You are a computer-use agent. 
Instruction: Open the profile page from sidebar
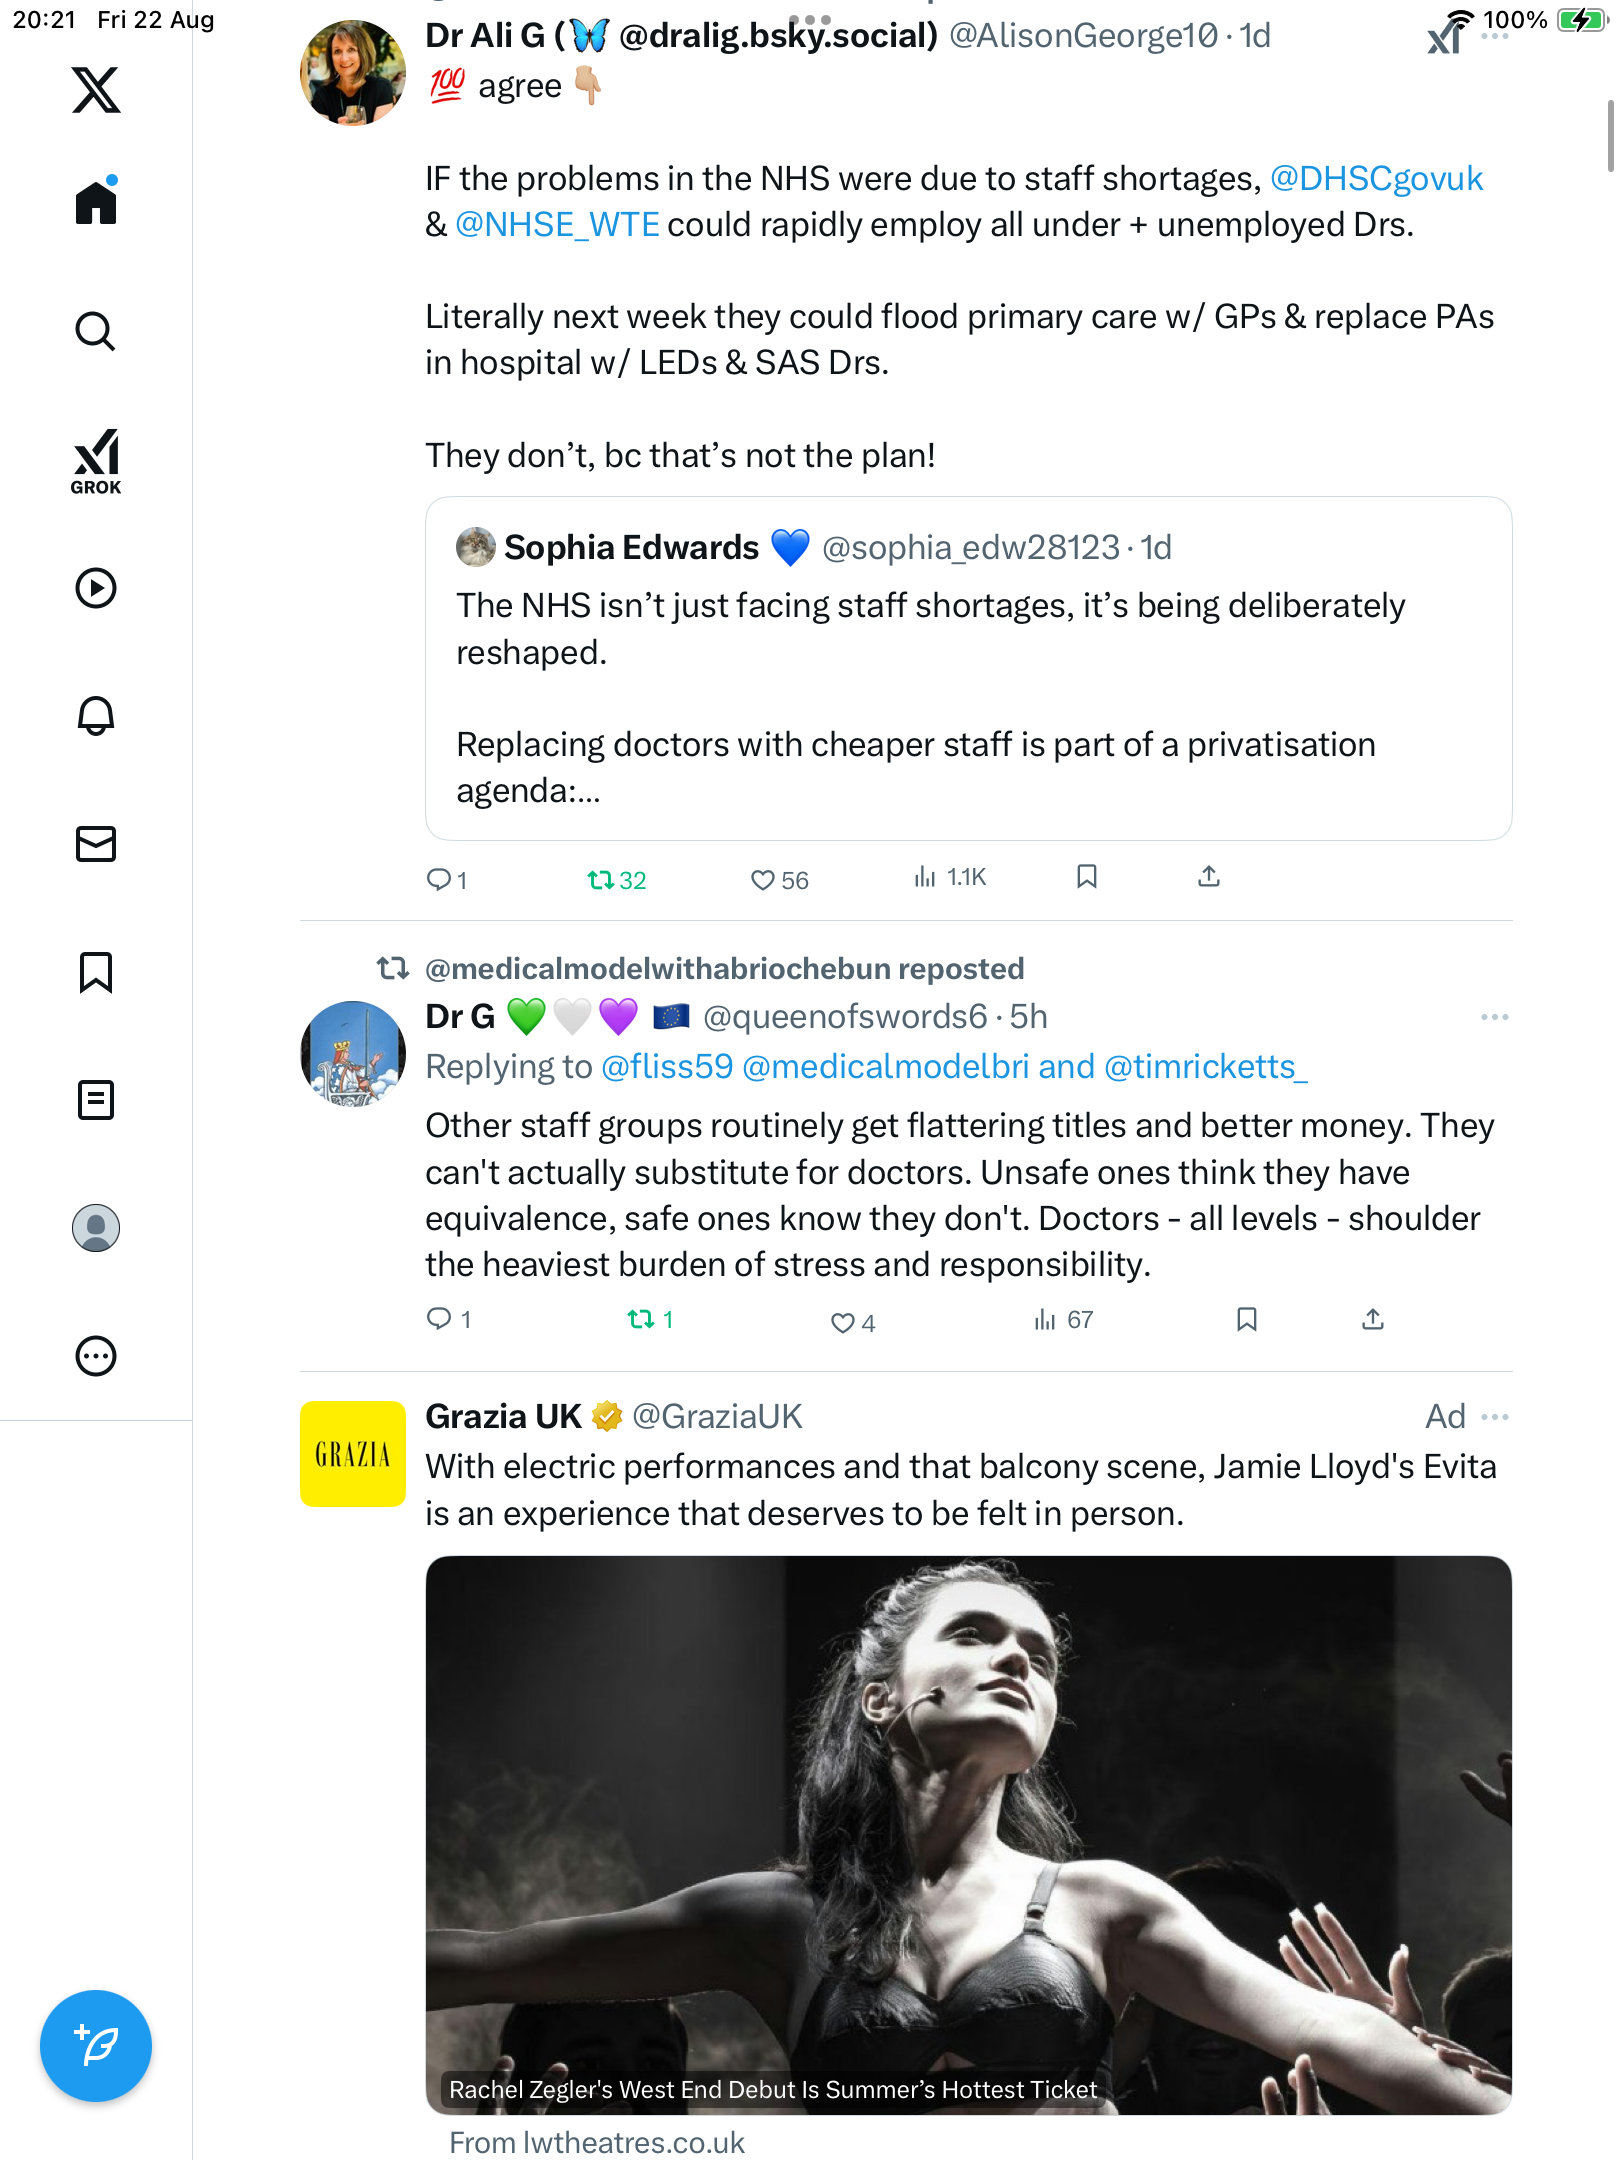tap(96, 1228)
